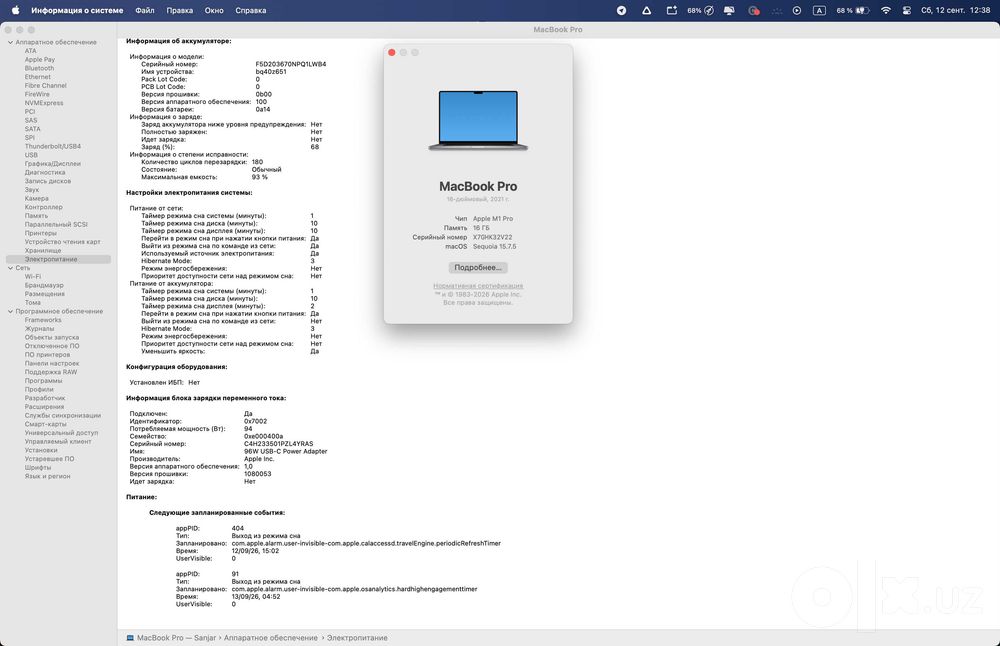The image size is (1000, 646).
Task: Open the Нормативная сертификация link
Action: [478, 286]
